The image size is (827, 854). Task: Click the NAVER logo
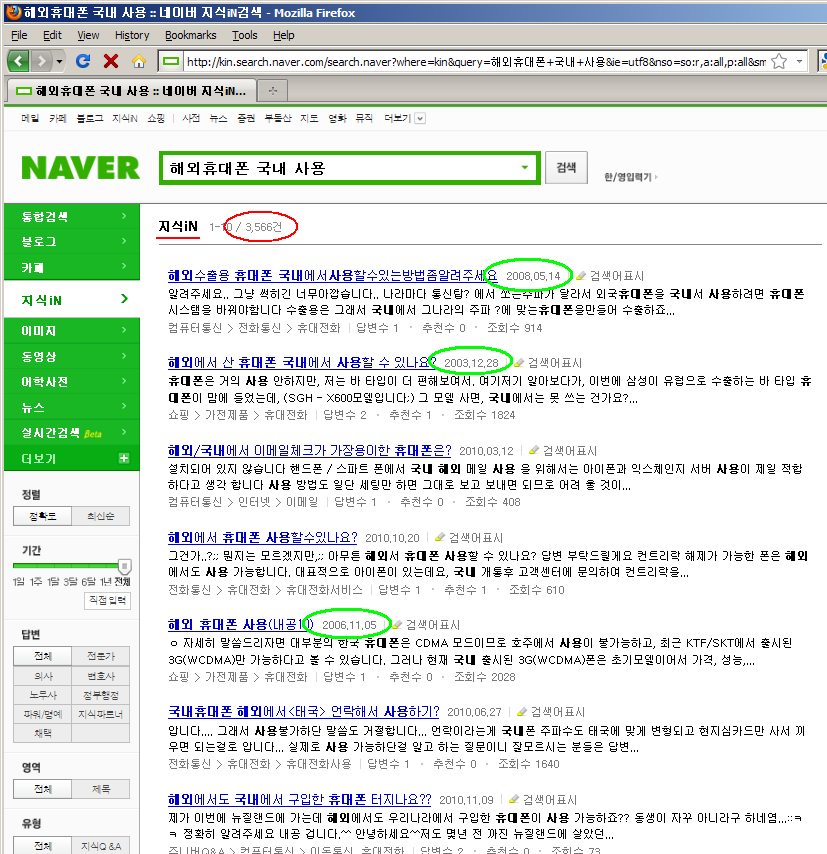point(81,168)
